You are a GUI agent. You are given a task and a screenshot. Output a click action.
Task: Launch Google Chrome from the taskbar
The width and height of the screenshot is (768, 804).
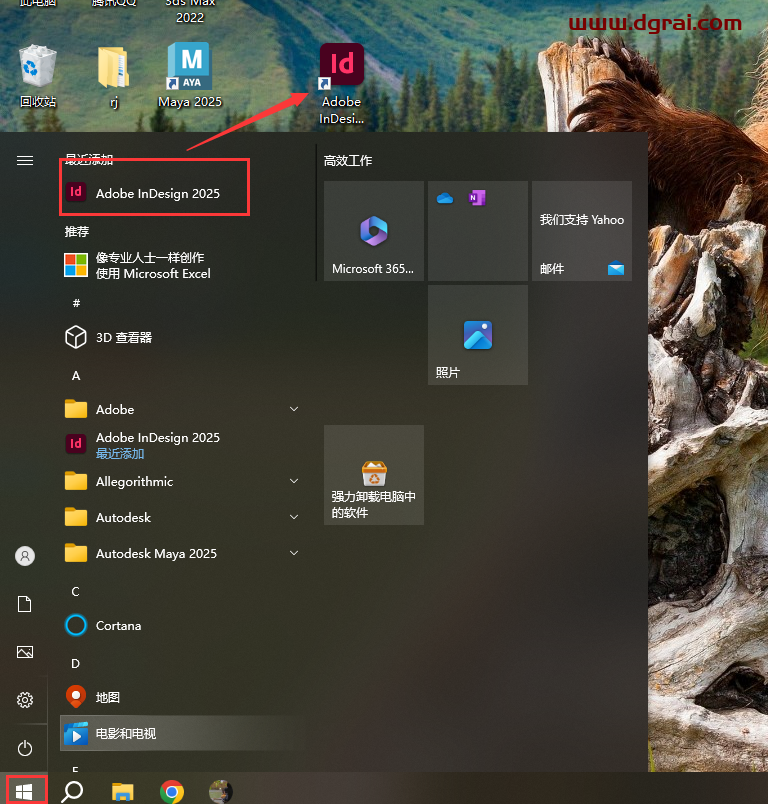[172, 791]
